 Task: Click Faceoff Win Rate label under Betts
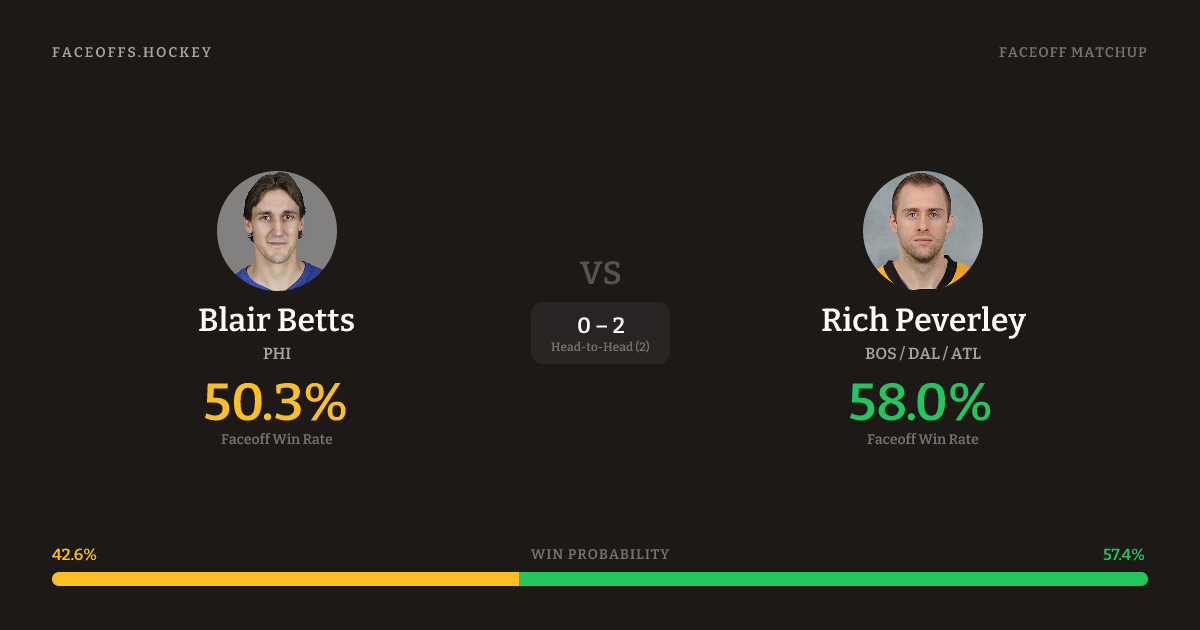pyautogui.click(x=277, y=439)
